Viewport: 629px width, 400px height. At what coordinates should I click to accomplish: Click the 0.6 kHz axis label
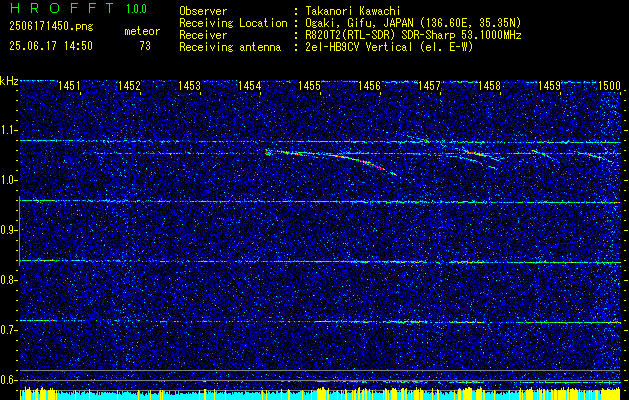(8, 380)
